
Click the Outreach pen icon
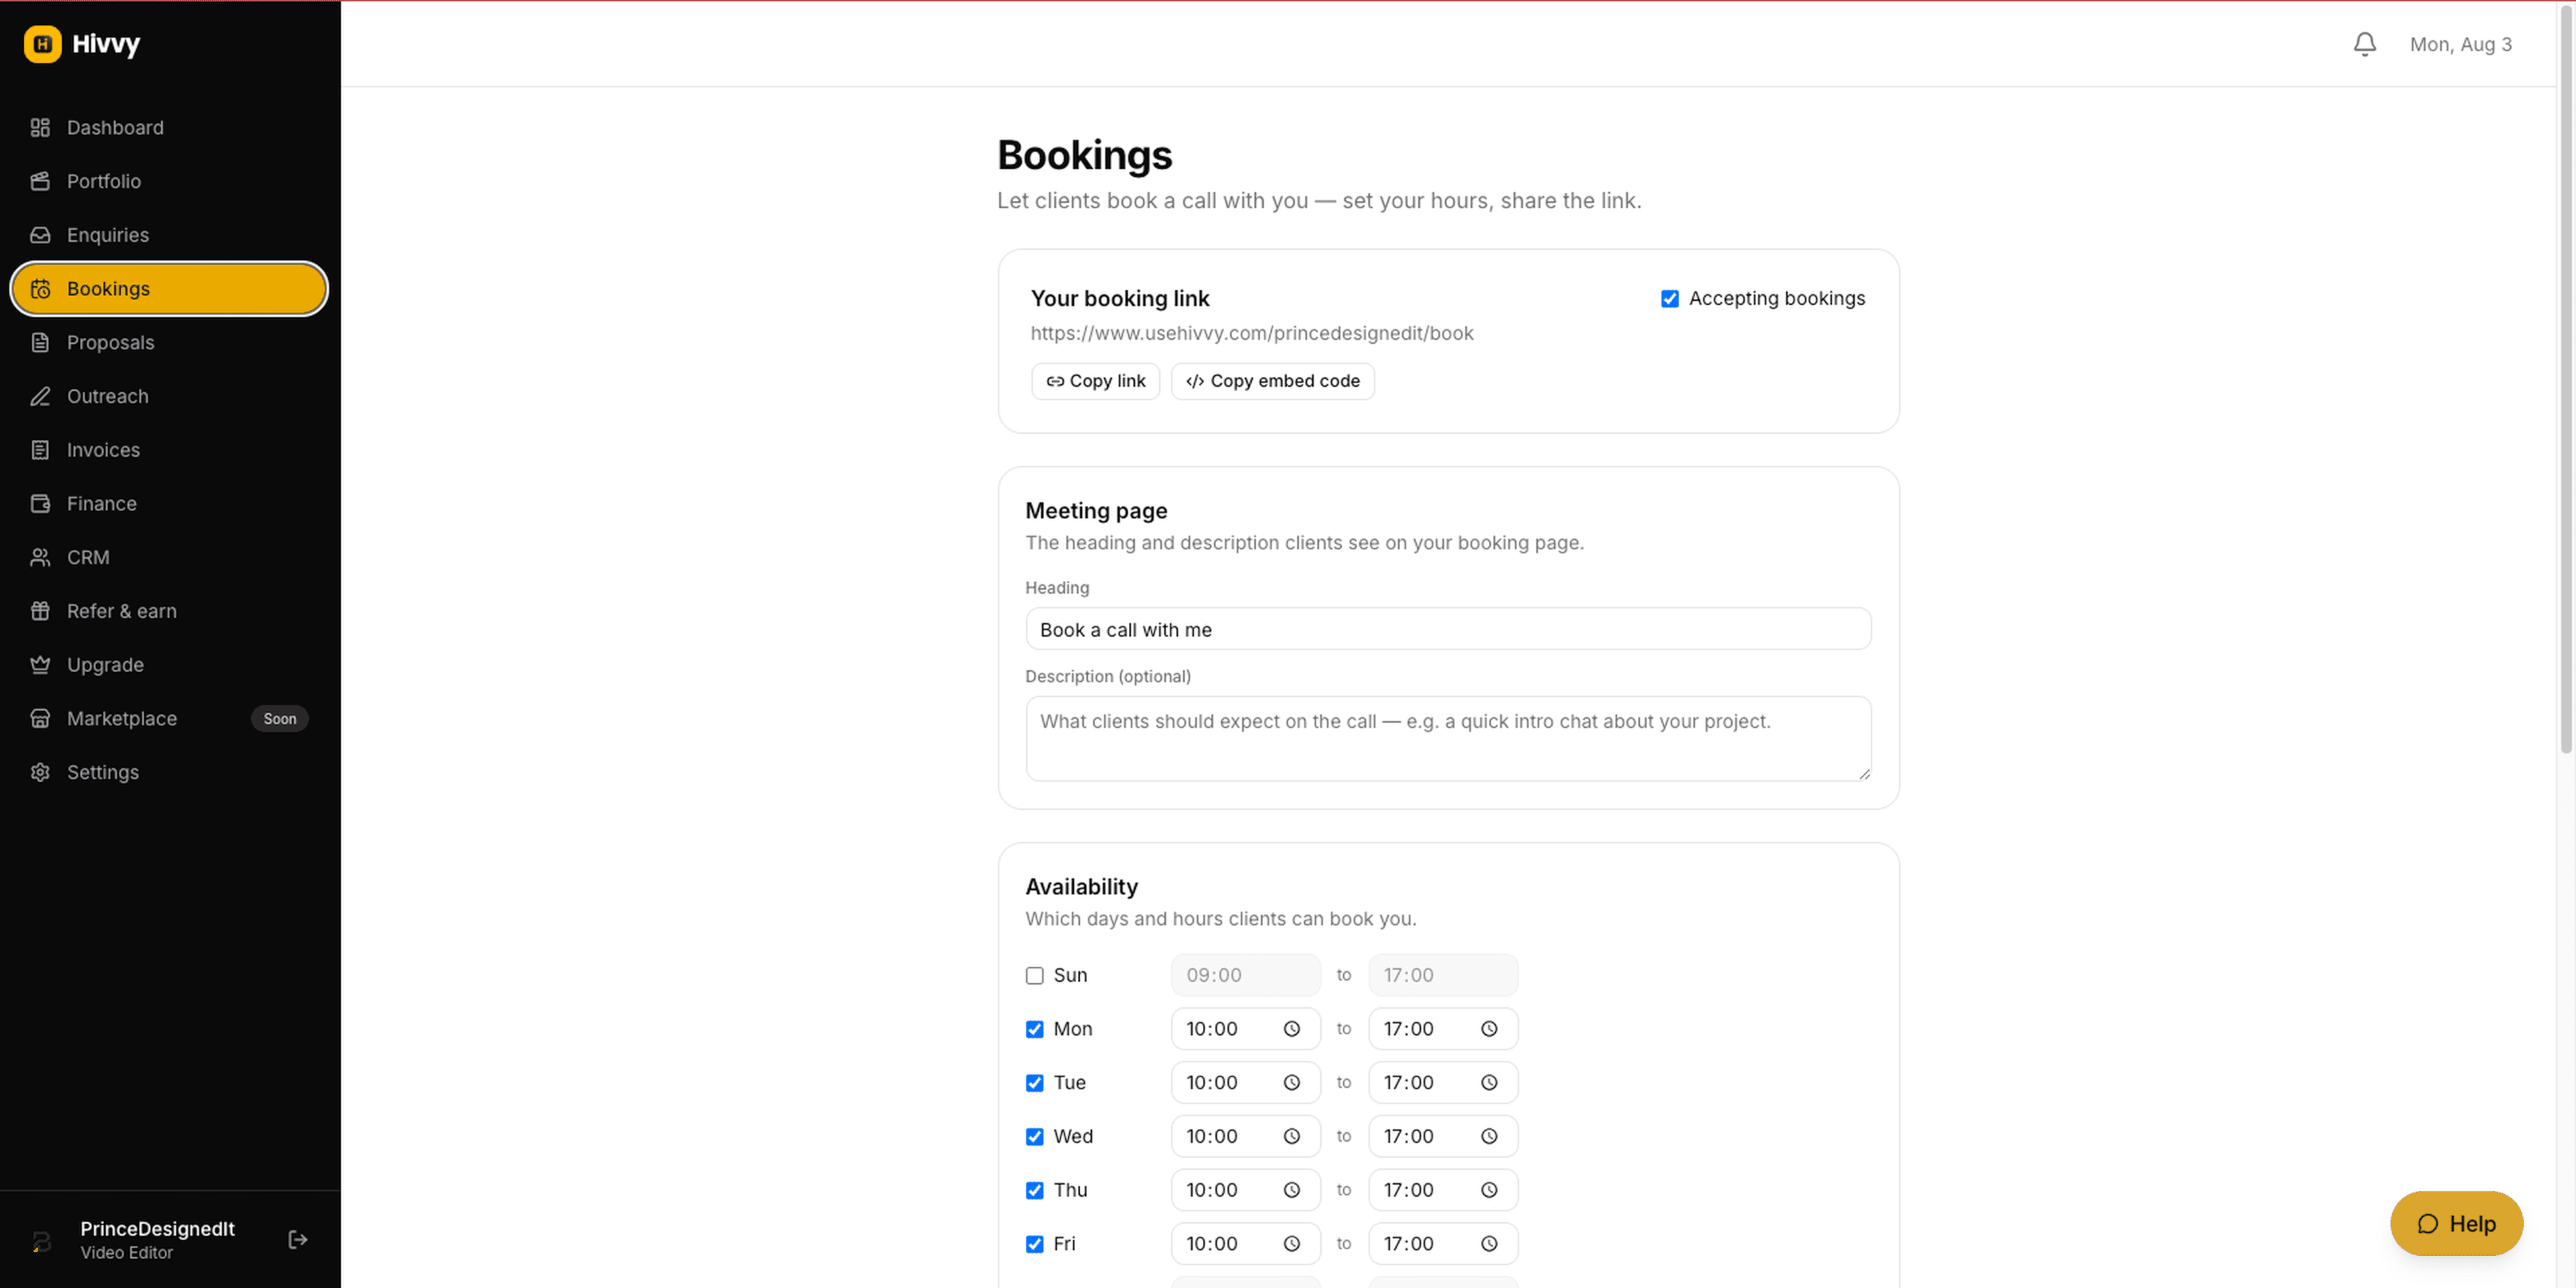40,396
